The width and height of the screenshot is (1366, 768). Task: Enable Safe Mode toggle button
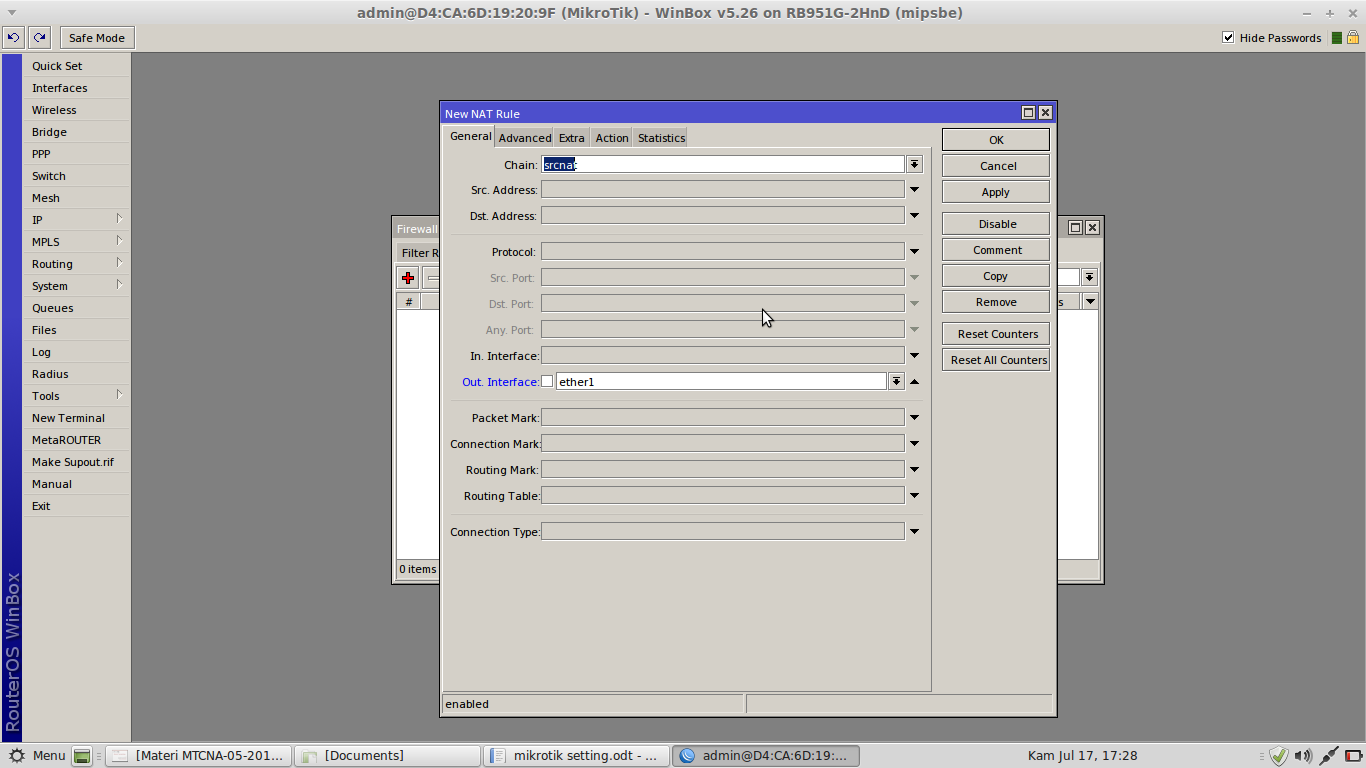coord(97,38)
